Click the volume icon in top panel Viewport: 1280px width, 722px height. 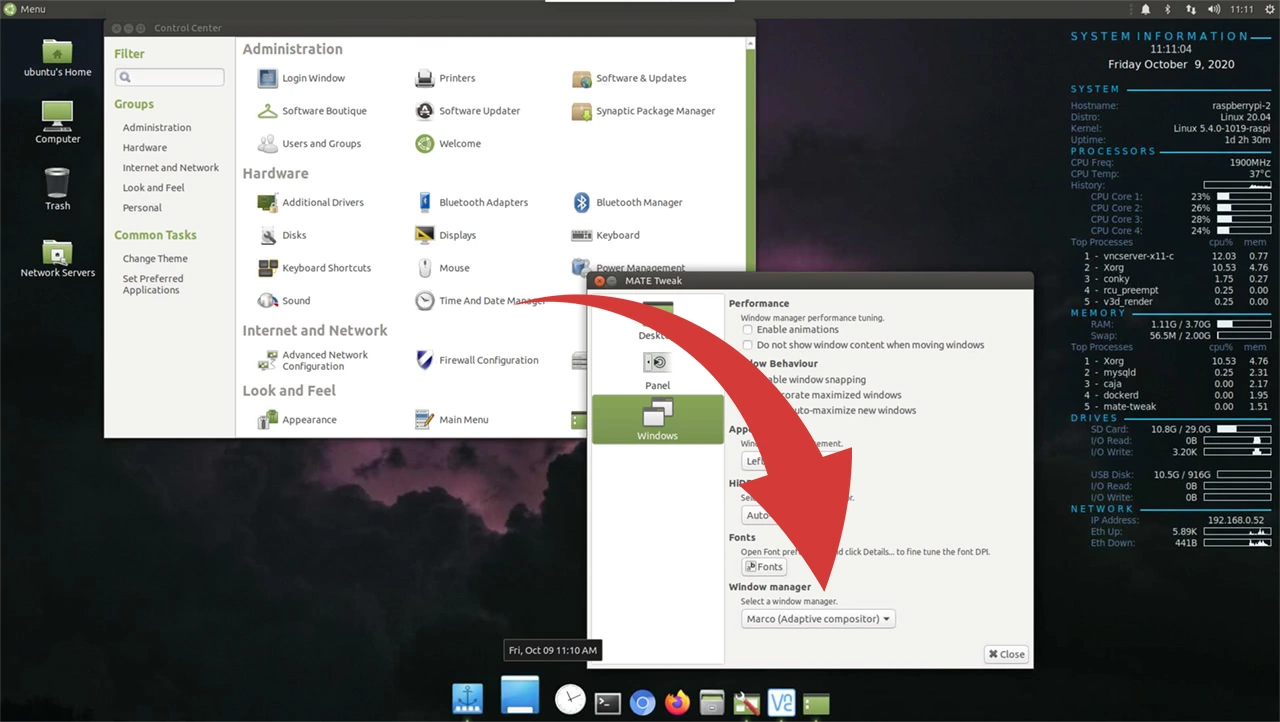point(1213,9)
